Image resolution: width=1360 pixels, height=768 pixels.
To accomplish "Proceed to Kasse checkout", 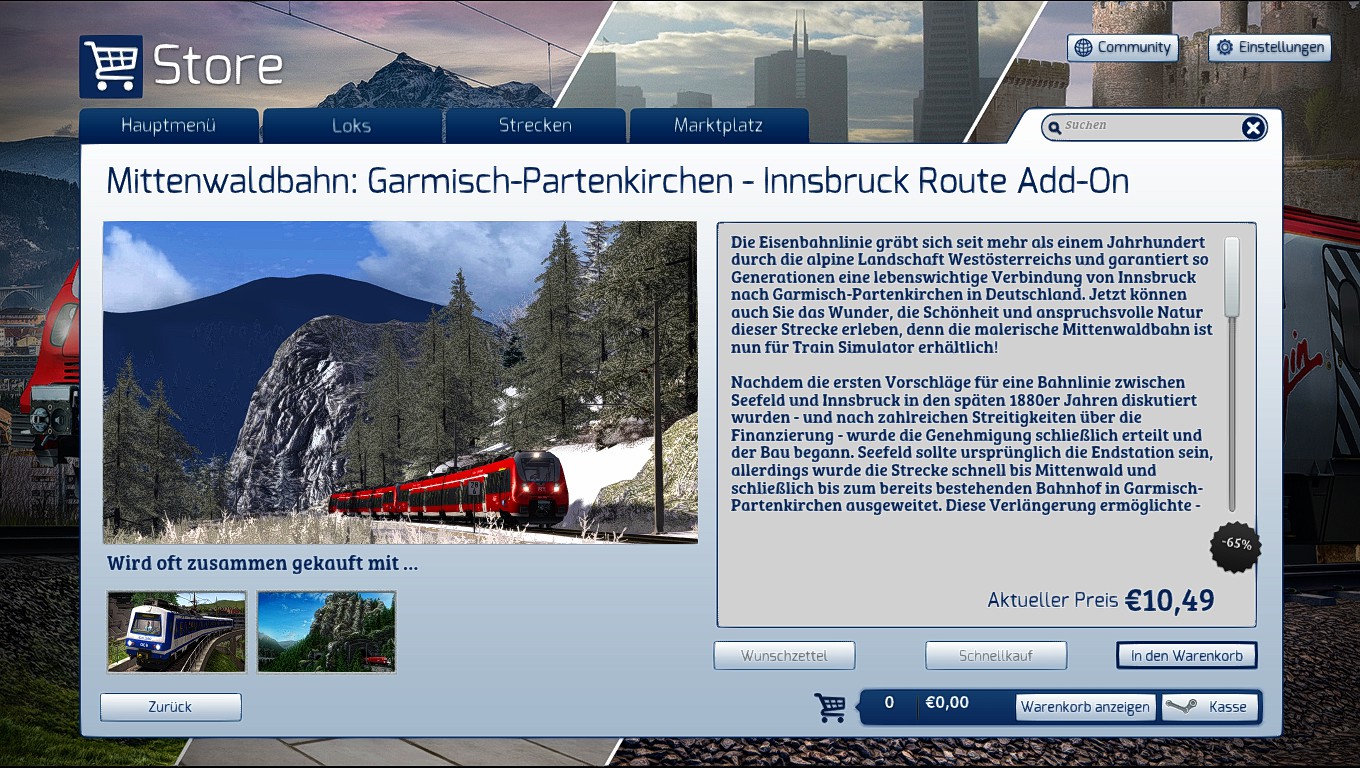I will point(1208,707).
